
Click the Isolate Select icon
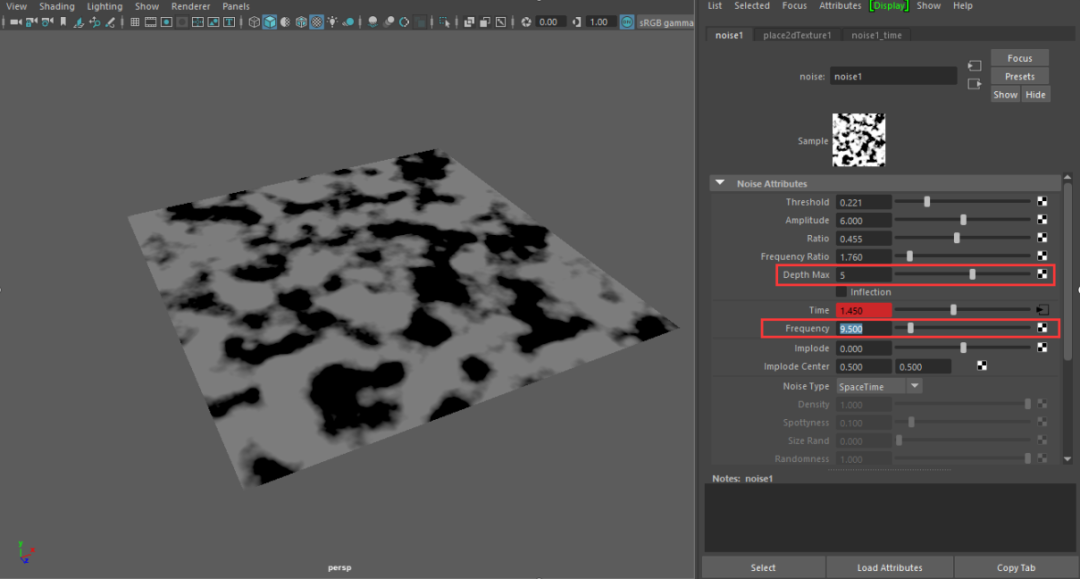click(x=444, y=22)
